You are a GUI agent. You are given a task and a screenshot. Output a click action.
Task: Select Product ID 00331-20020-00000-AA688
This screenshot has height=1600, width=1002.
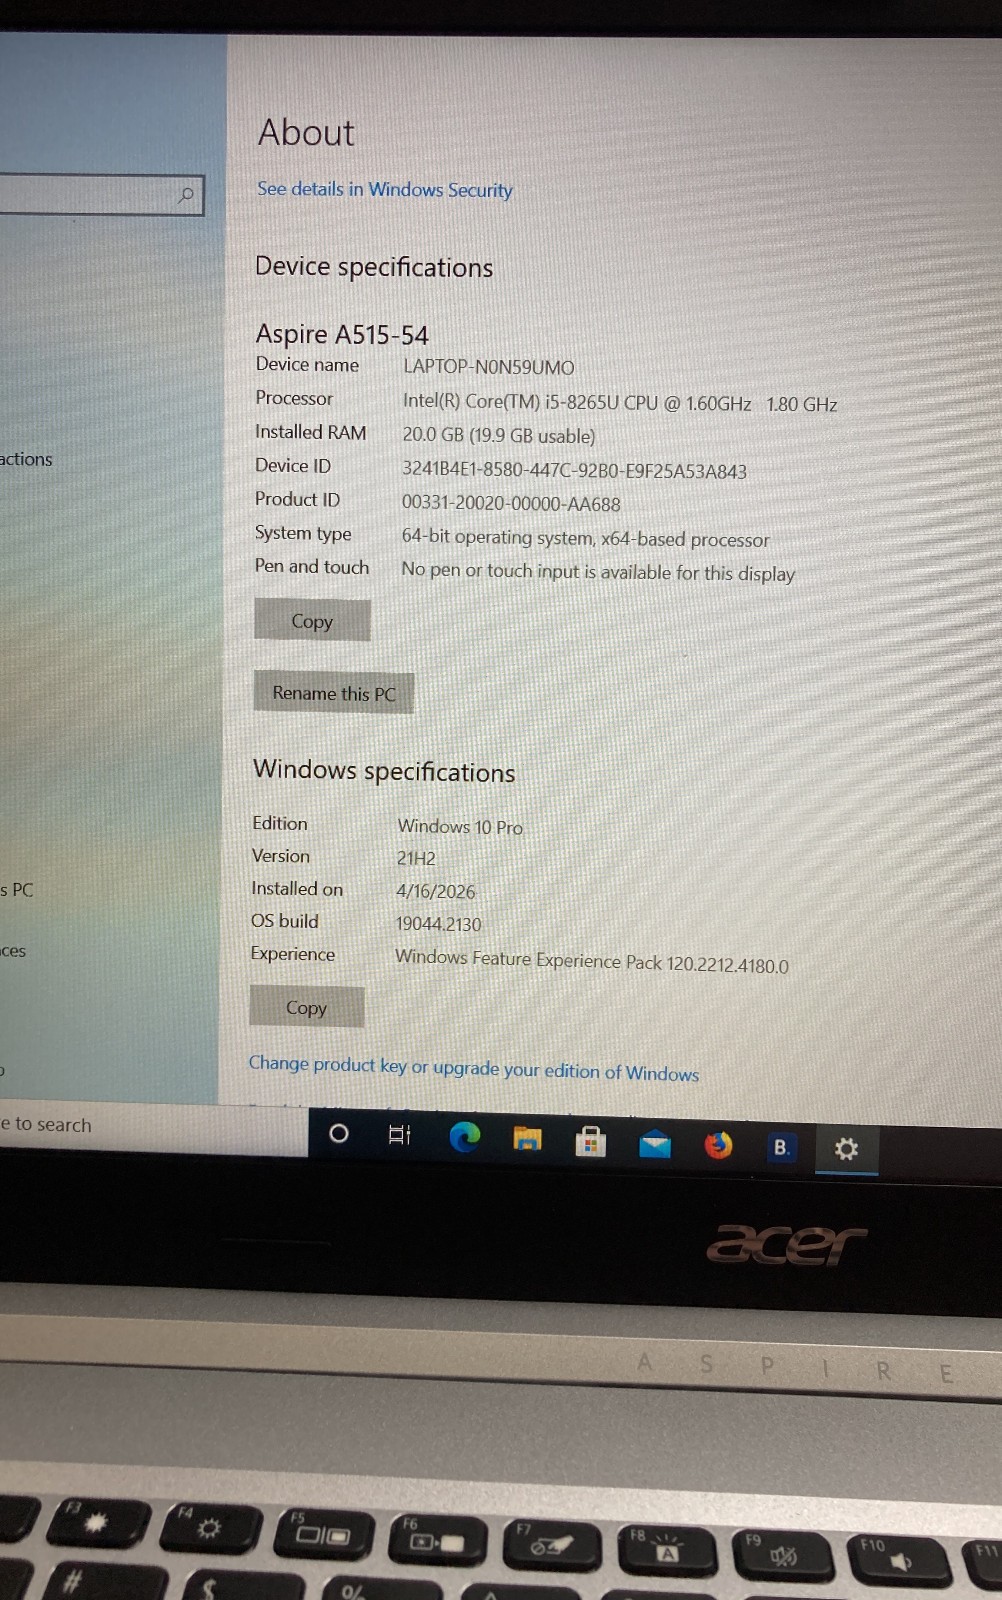(511, 504)
